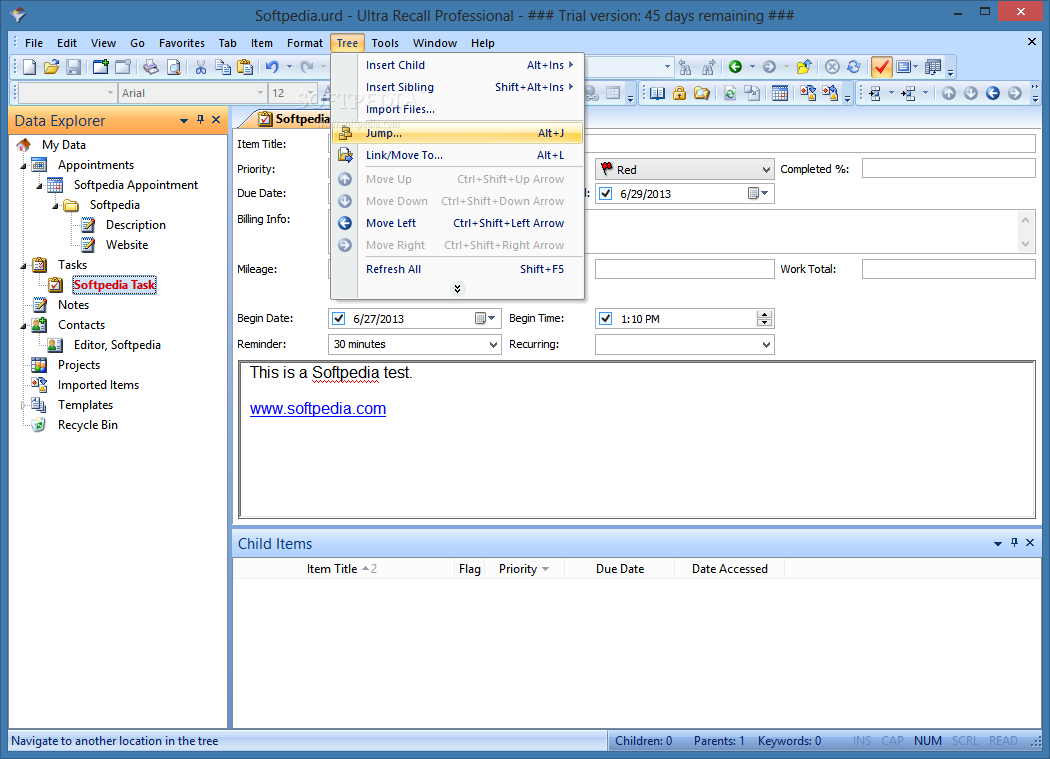The image size is (1050, 759).
Task: Click the Save floppy disk icon
Action: tap(74, 67)
